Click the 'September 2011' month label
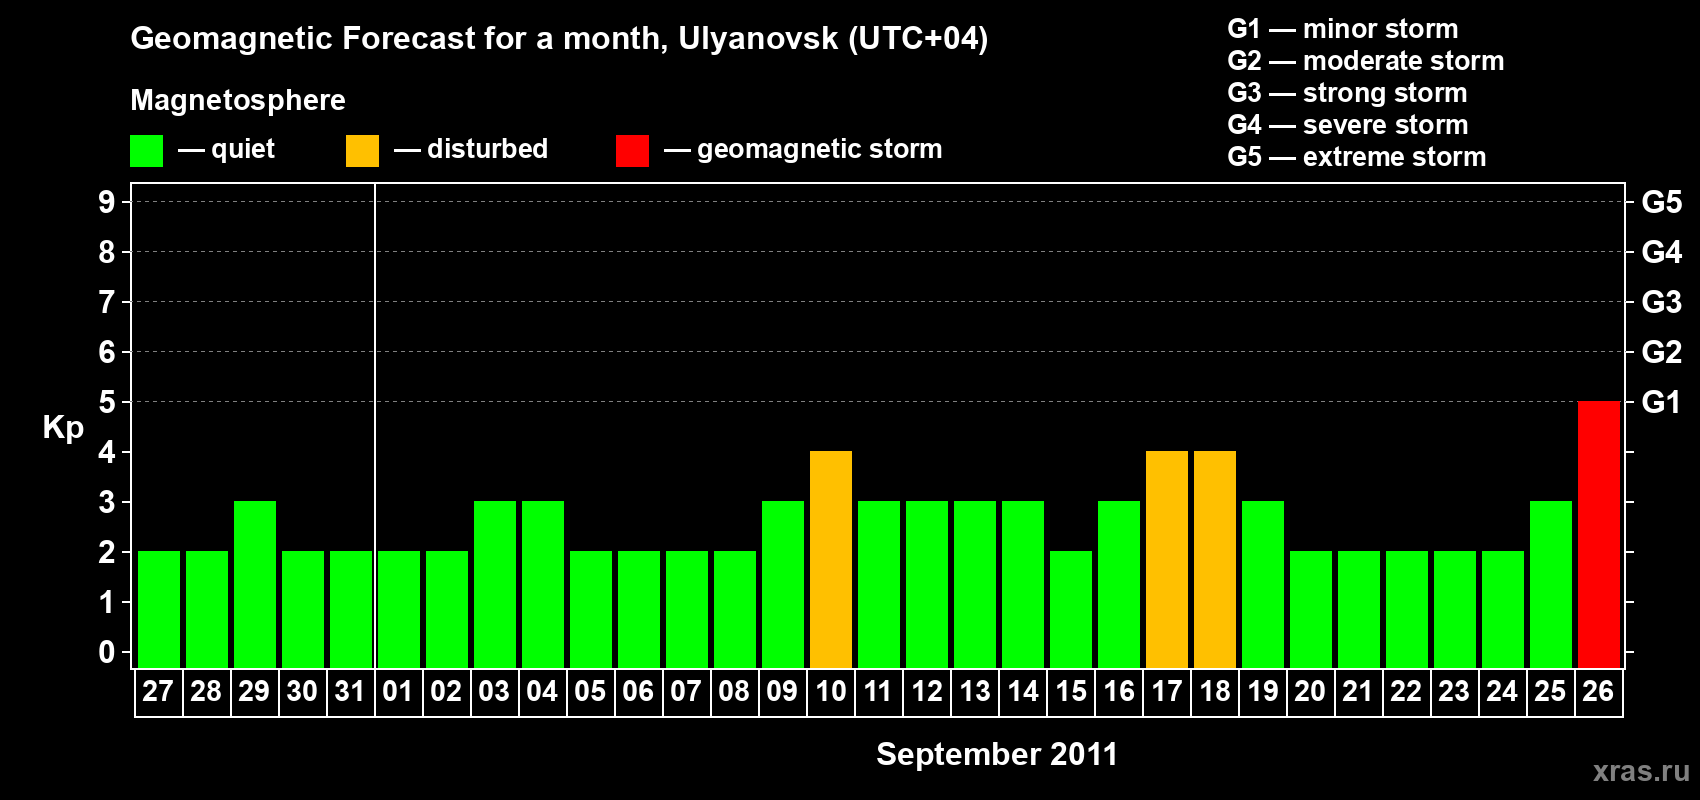The image size is (1700, 800). click(997, 754)
